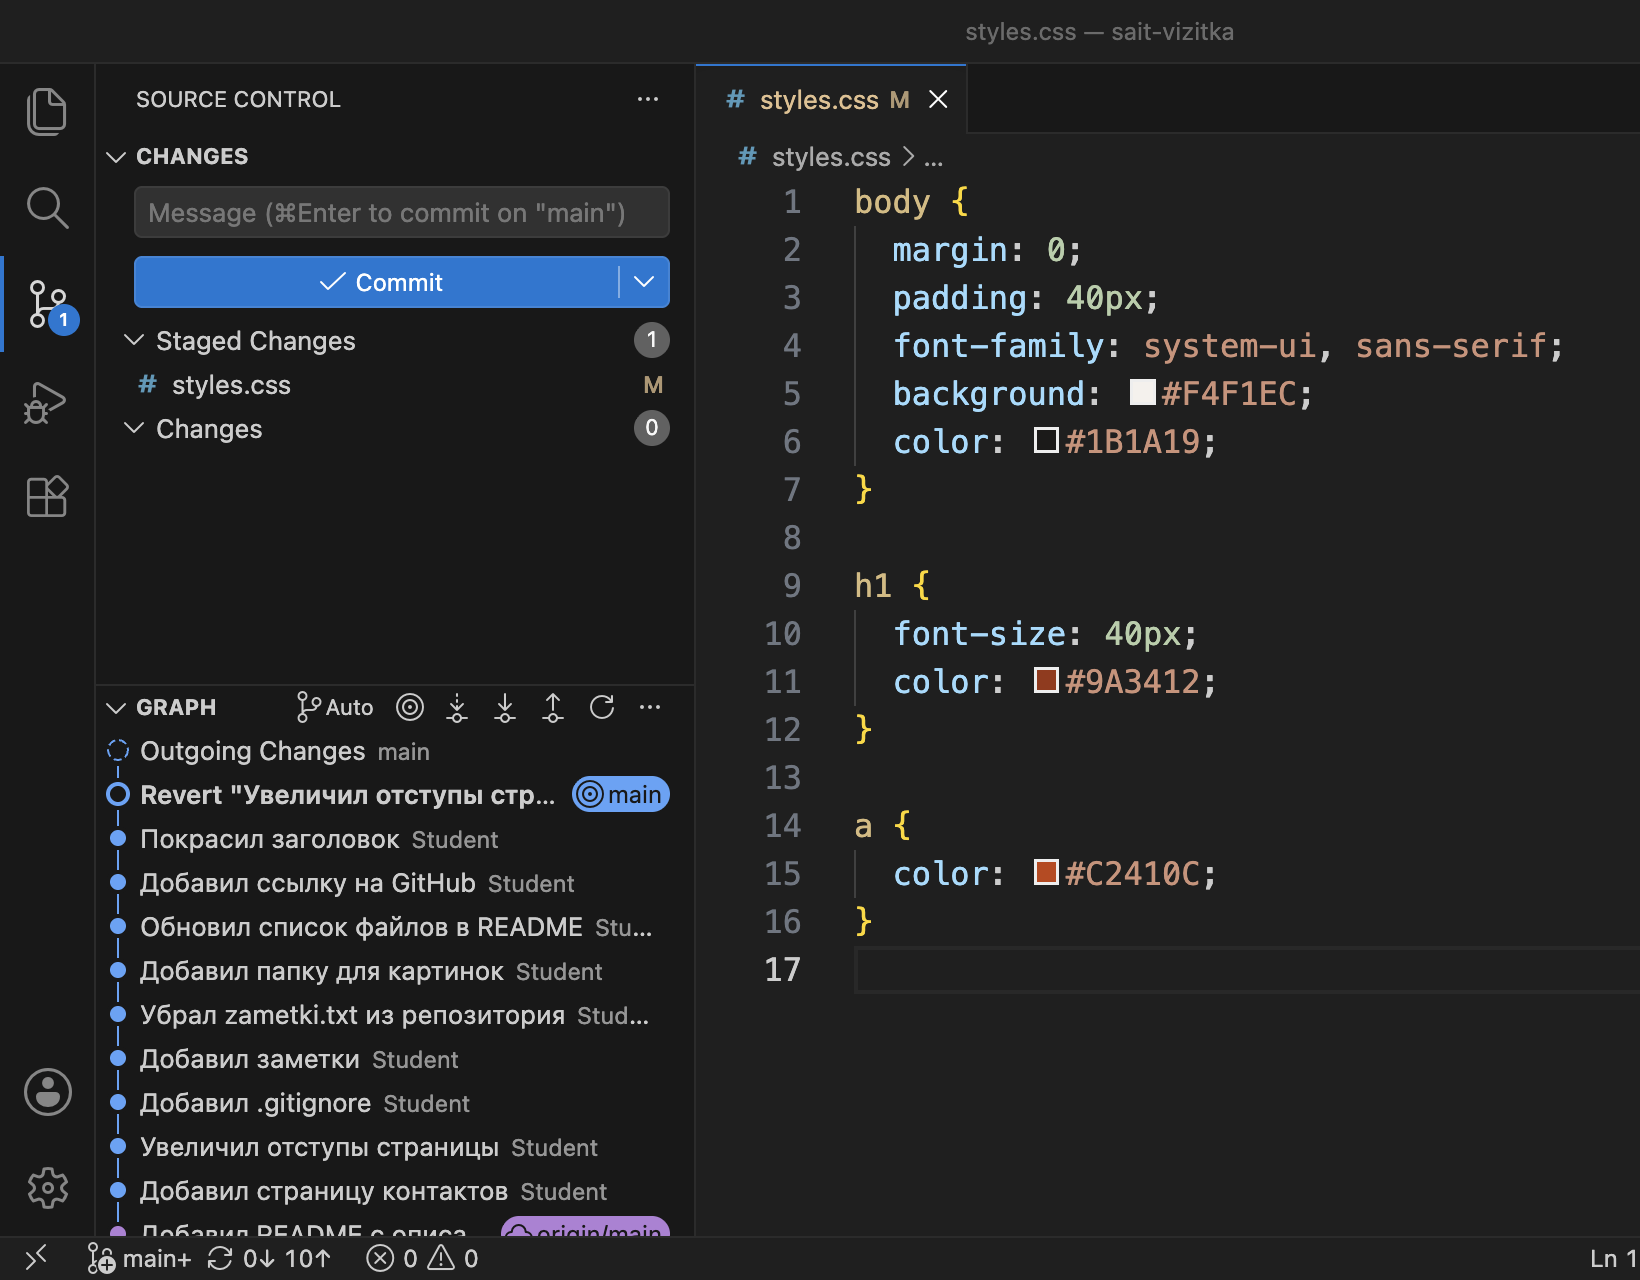Select commit 'Добавил .gitignore' in graph
The width and height of the screenshot is (1640, 1280).
pyautogui.click(x=395, y=1103)
